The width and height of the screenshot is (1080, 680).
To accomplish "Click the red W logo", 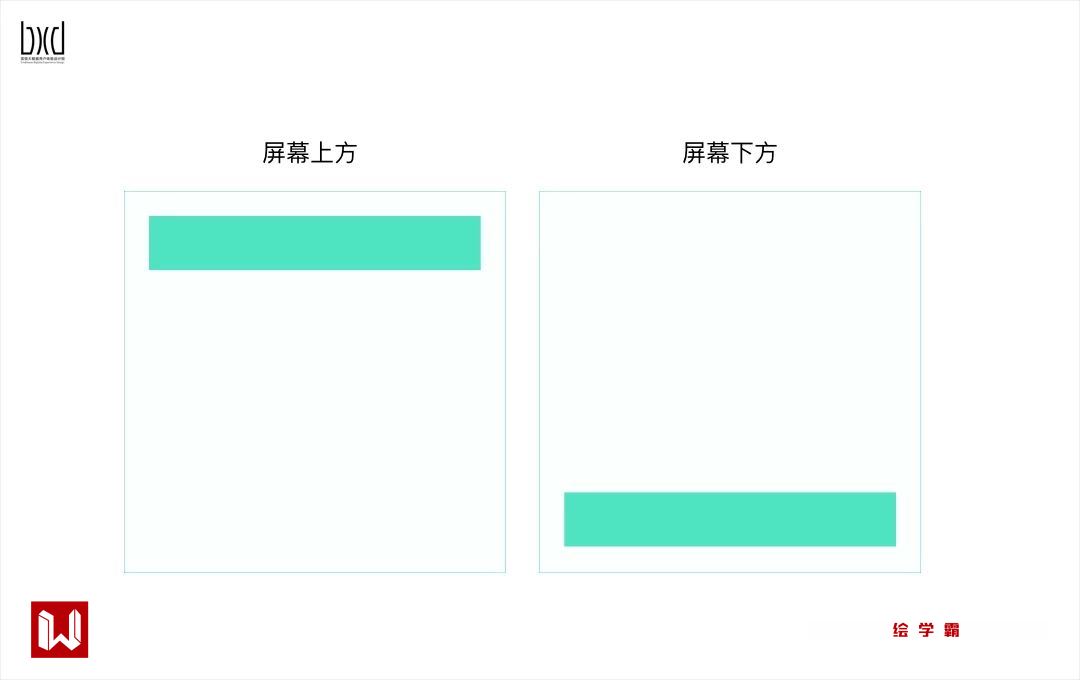I will [60, 630].
